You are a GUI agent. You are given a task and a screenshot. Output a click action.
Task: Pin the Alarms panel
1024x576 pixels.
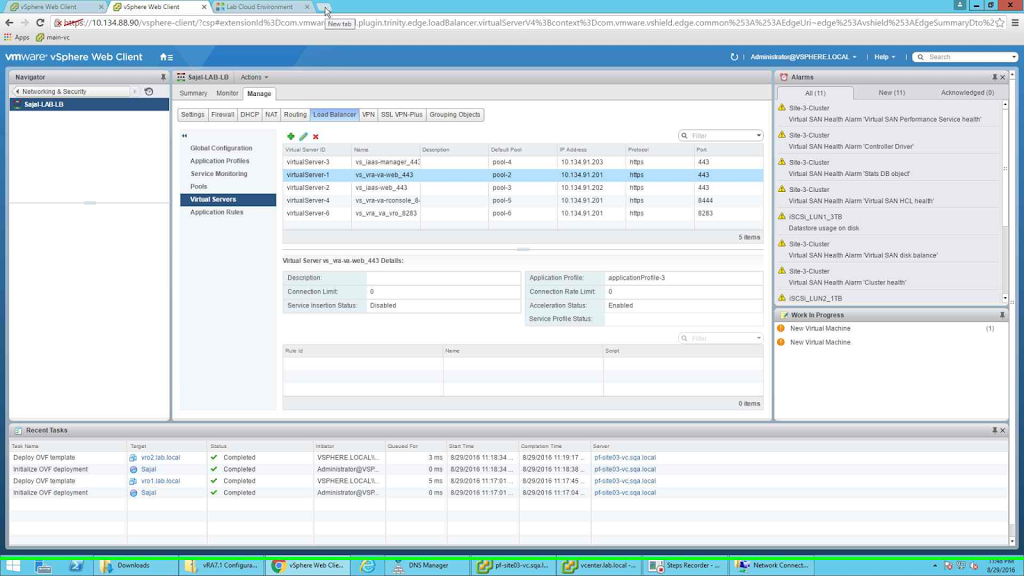click(995, 77)
